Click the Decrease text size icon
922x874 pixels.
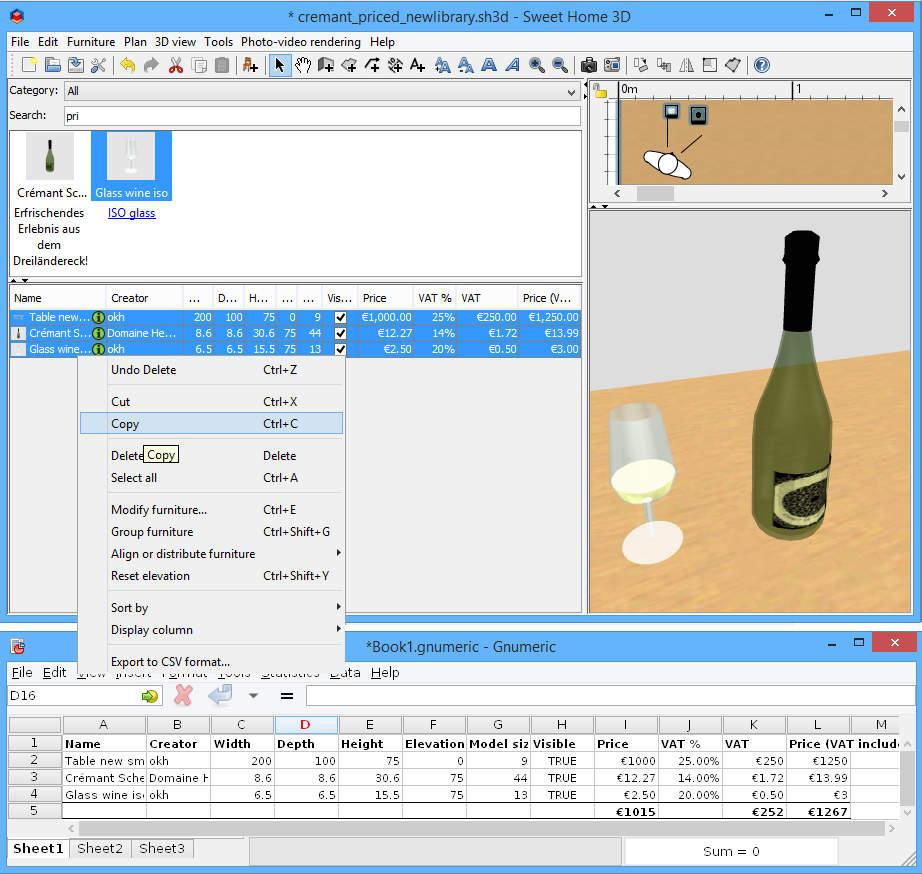point(466,65)
